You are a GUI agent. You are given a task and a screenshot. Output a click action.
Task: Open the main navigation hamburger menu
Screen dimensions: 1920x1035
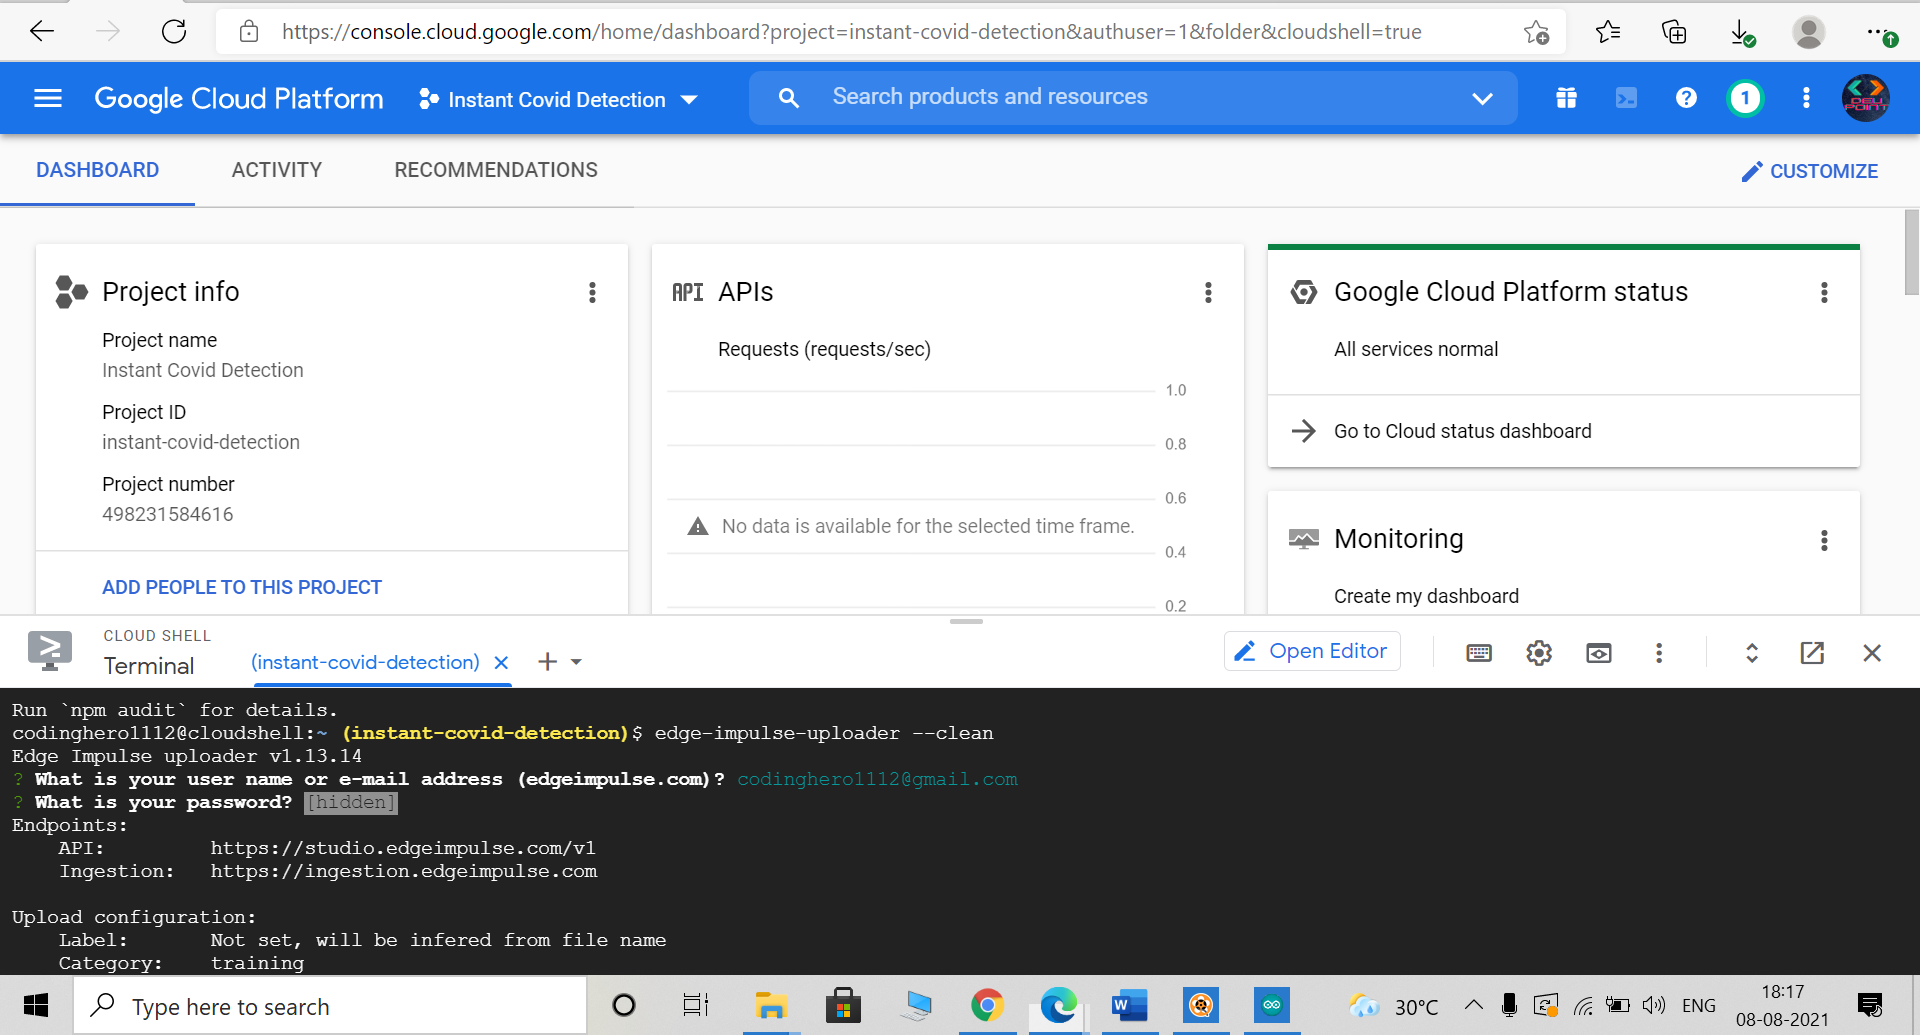pyautogui.click(x=48, y=98)
